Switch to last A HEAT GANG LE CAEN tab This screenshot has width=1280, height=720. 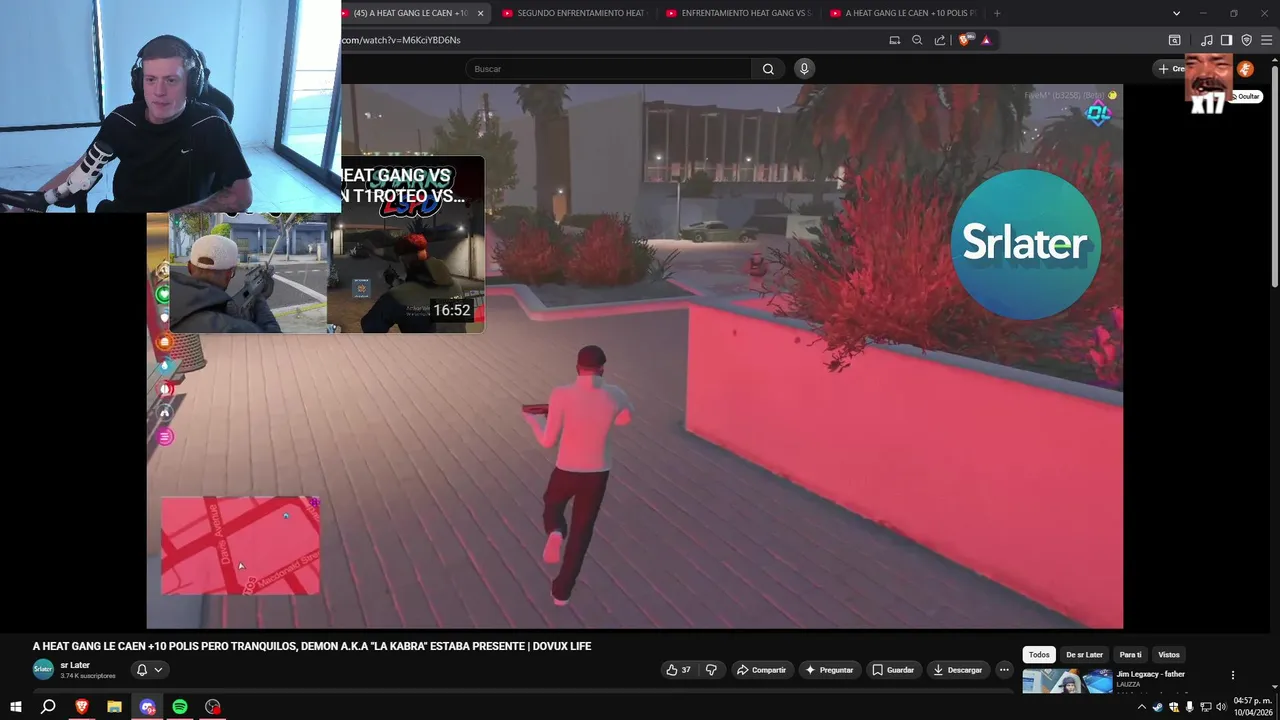(x=902, y=13)
